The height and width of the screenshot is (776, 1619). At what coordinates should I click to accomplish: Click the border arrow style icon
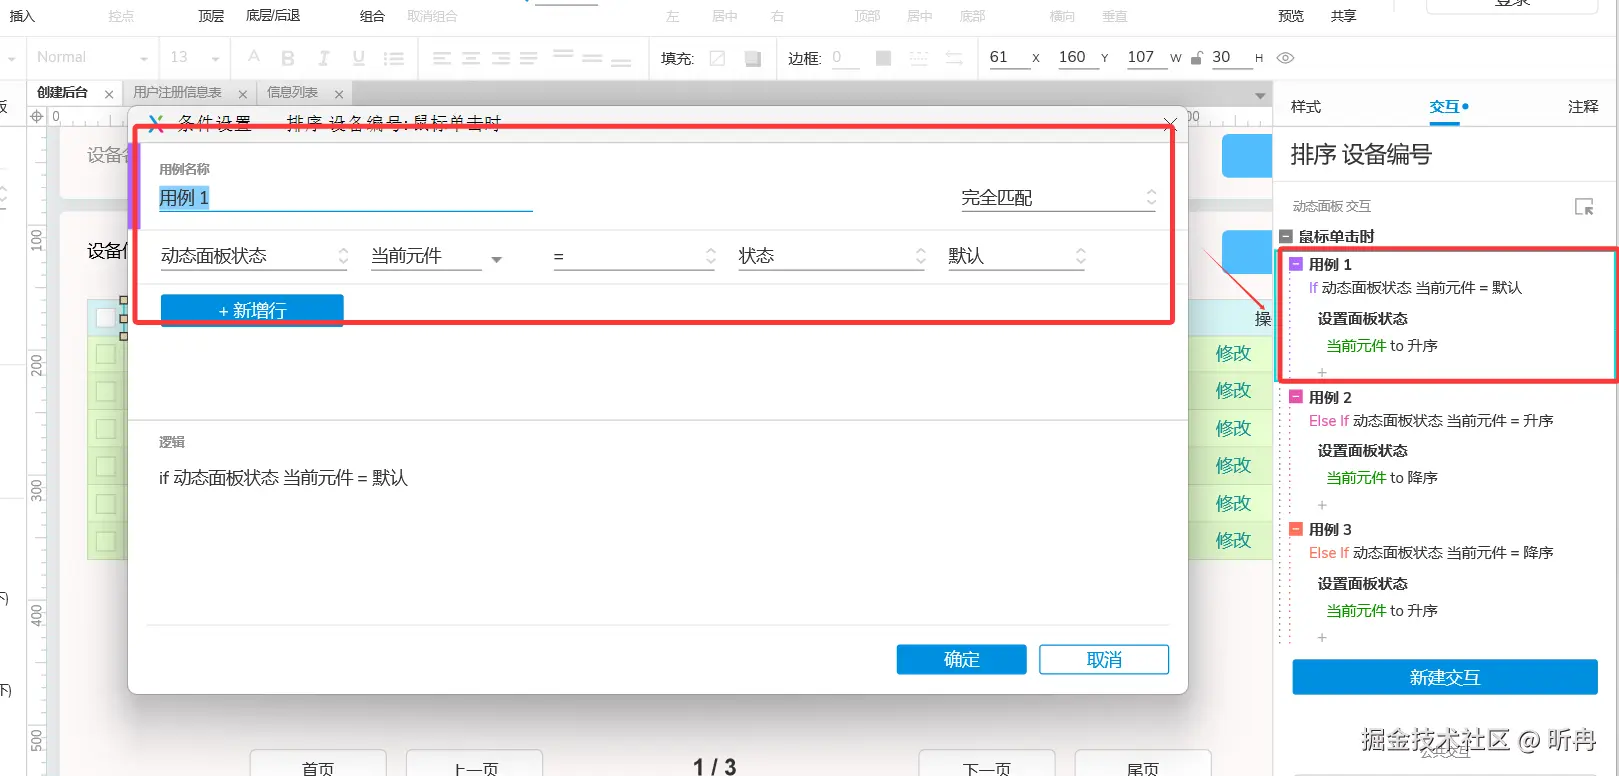tap(954, 58)
